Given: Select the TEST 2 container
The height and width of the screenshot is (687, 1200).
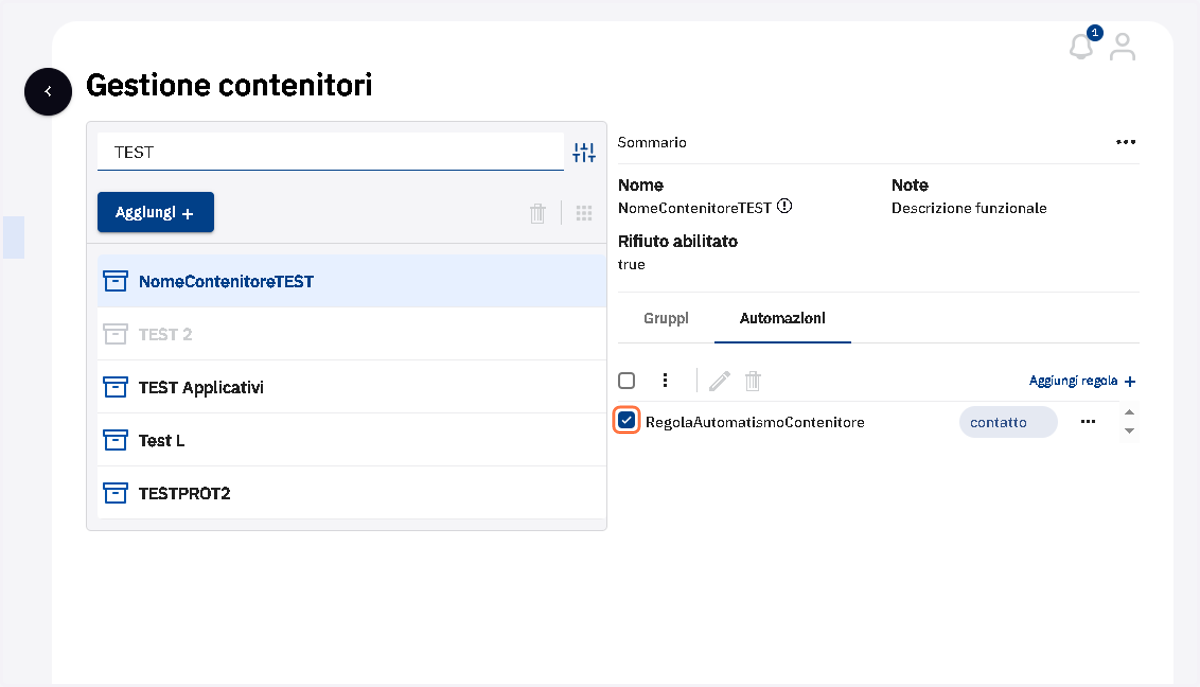Looking at the screenshot, I should tap(352, 334).
